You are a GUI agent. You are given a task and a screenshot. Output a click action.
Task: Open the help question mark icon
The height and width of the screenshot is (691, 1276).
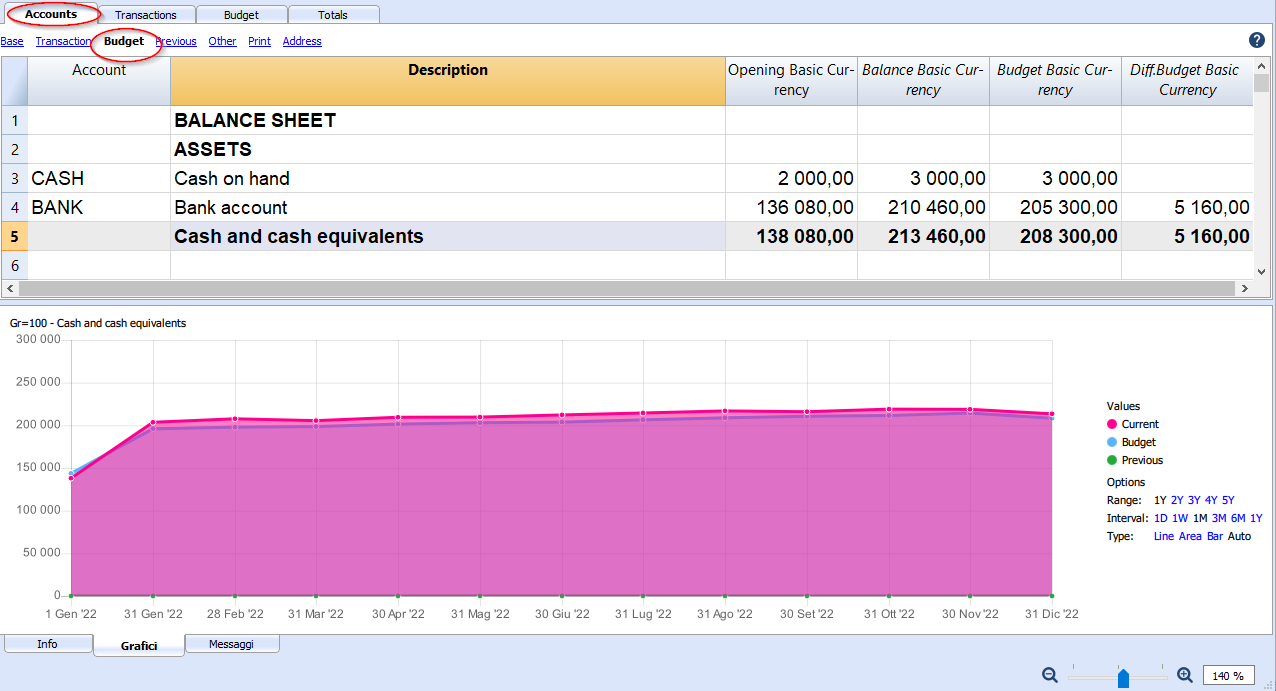1256,40
